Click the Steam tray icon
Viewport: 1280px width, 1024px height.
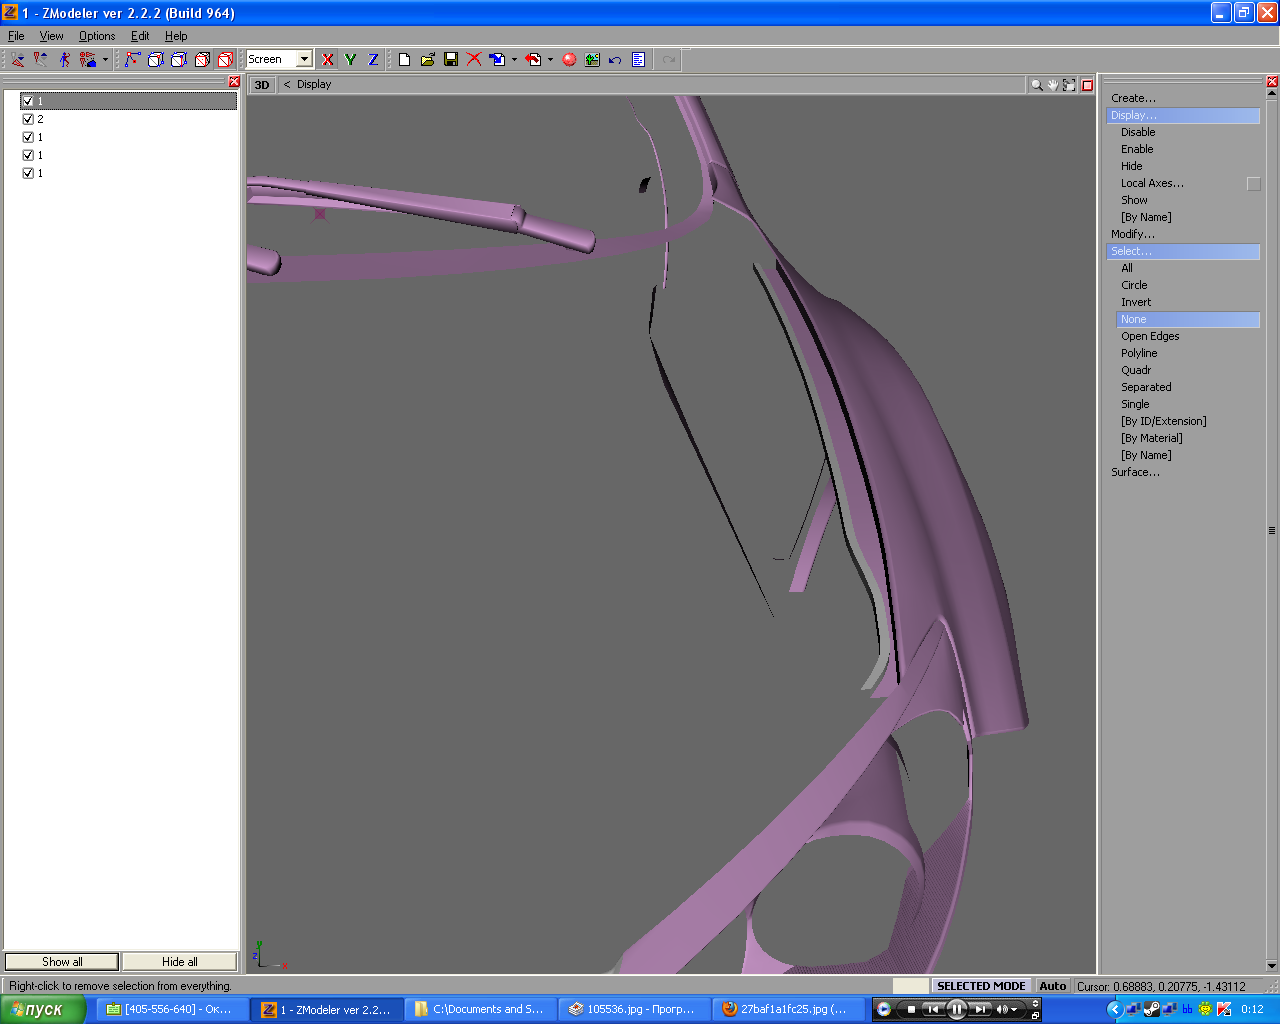pos(1151,1009)
